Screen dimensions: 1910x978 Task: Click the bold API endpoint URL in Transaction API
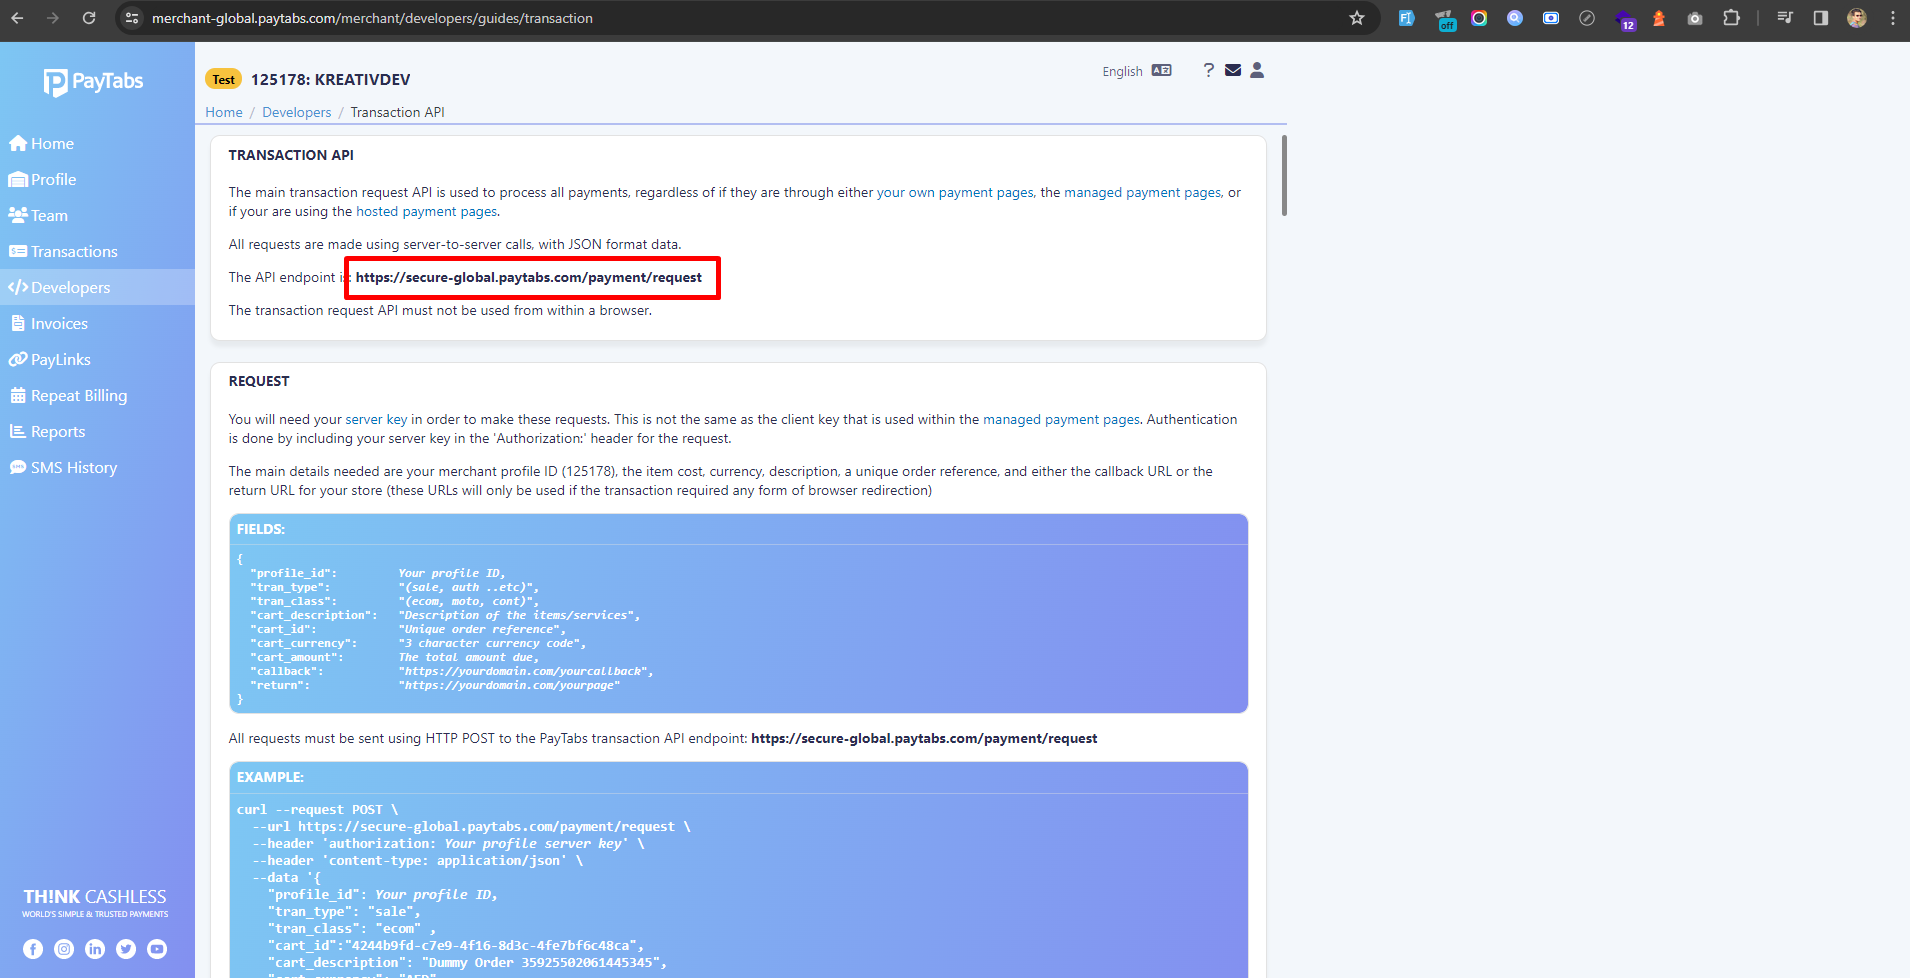(529, 277)
